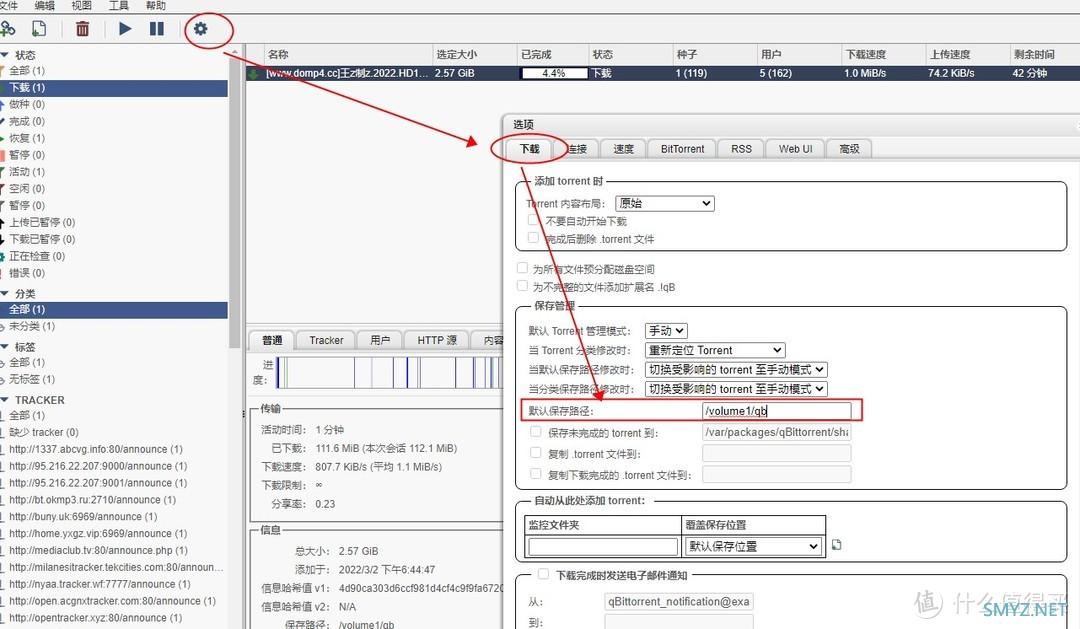This screenshot has height=629, width=1080.
Task: Select 缺少 tracker (0) filter
Action: [x=114, y=432]
